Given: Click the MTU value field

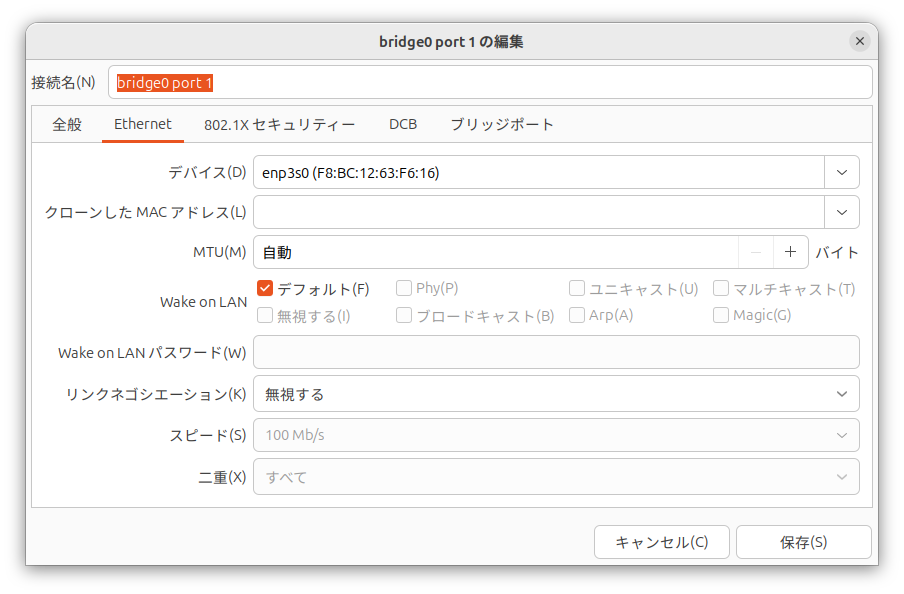Looking at the screenshot, I should coord(495,253).
